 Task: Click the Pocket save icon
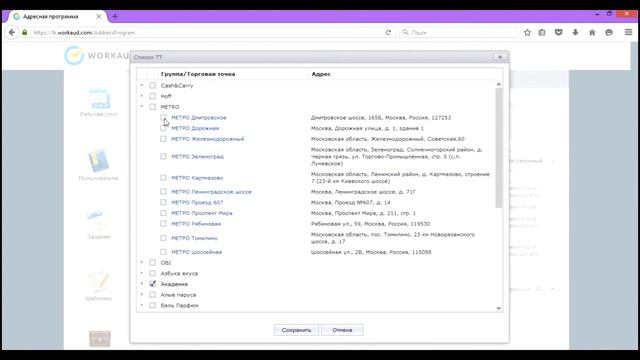coord(559,32)
